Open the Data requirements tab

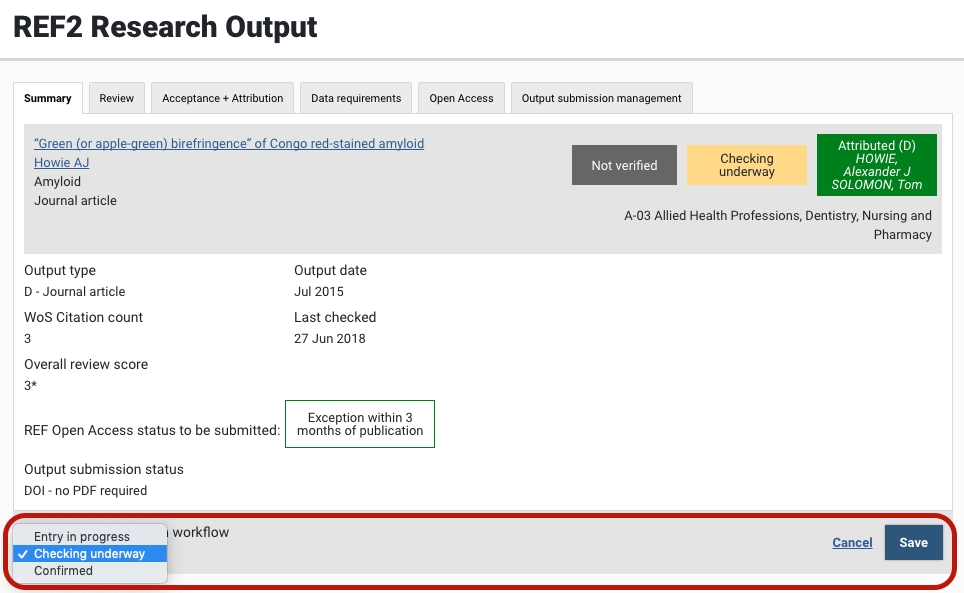point(356,98)
